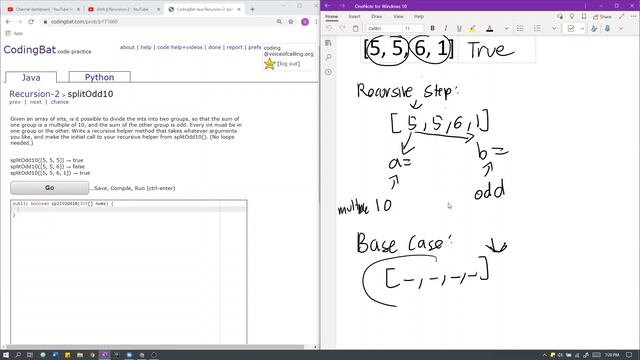Viewport: 640px width, 360px height.
Task: Open the OneNote more options ellipsis
Action: [633, 16]
